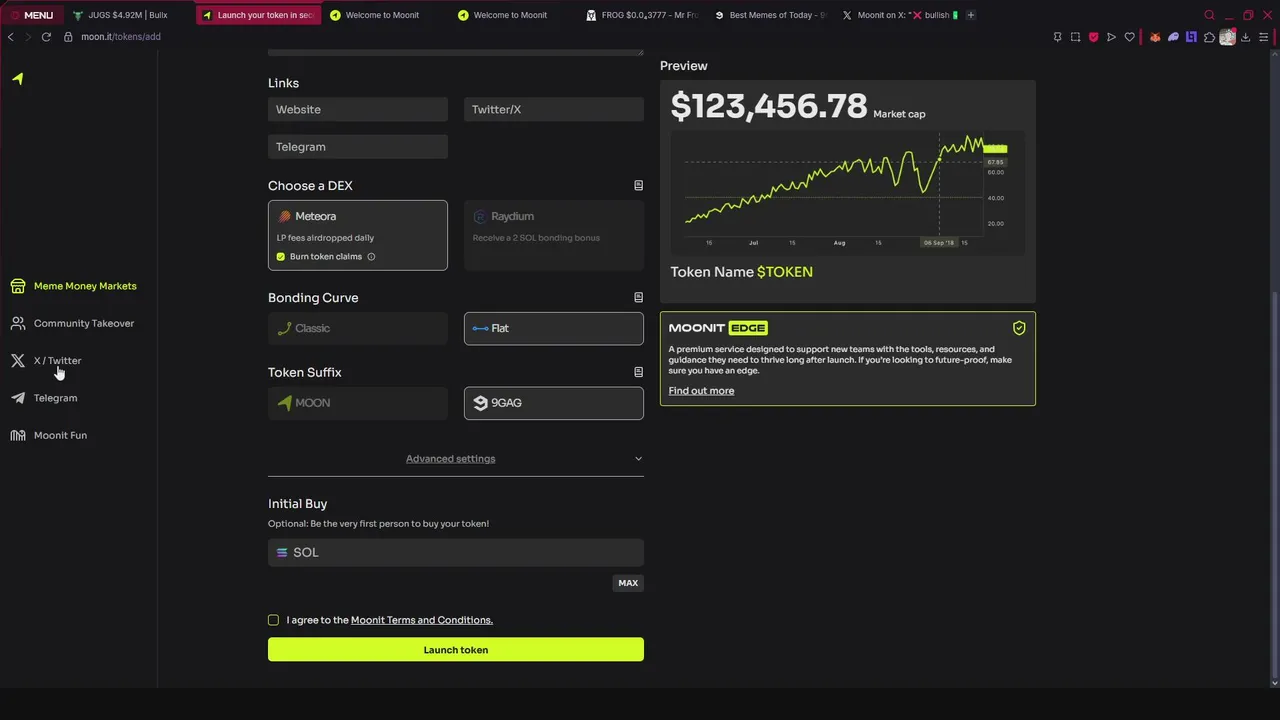Click the profile avatar icon

(x=1227, y=37)
